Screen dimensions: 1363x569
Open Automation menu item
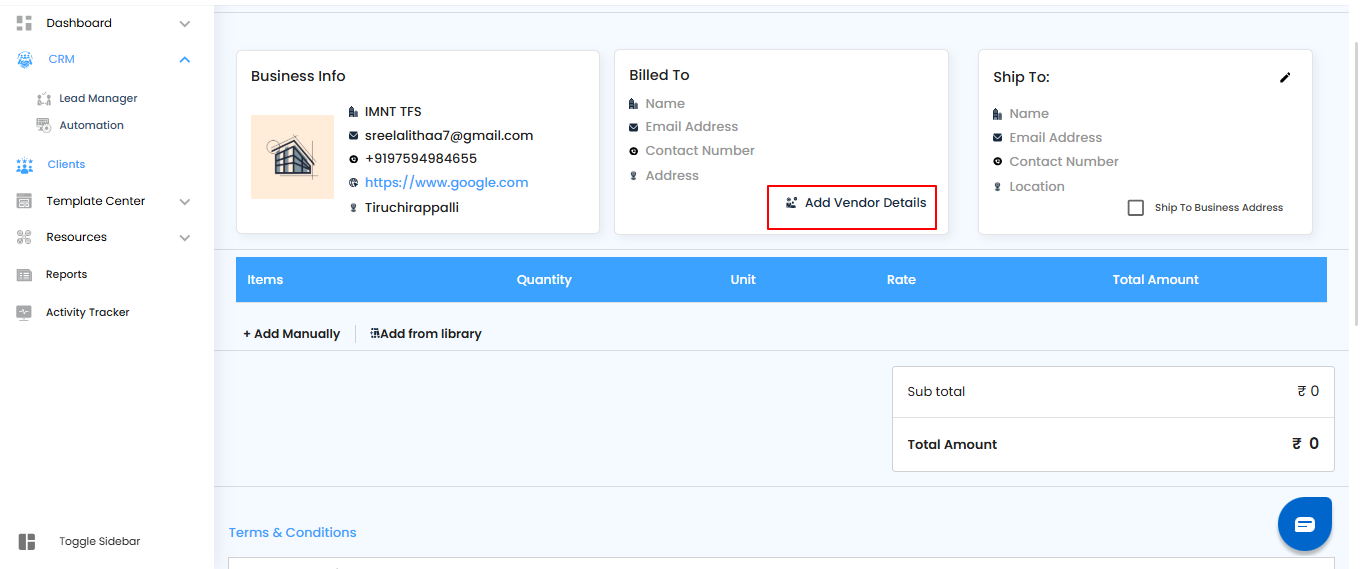[91, 126]
